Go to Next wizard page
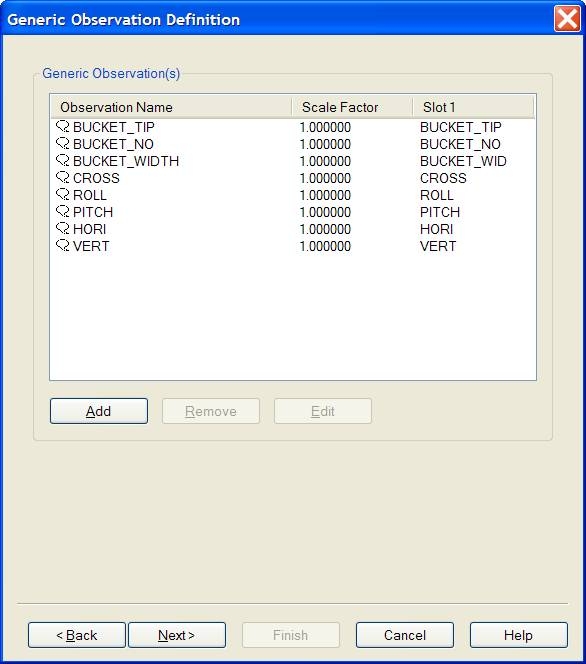This screenshot has height=664, width=586. tap(177, 635)
